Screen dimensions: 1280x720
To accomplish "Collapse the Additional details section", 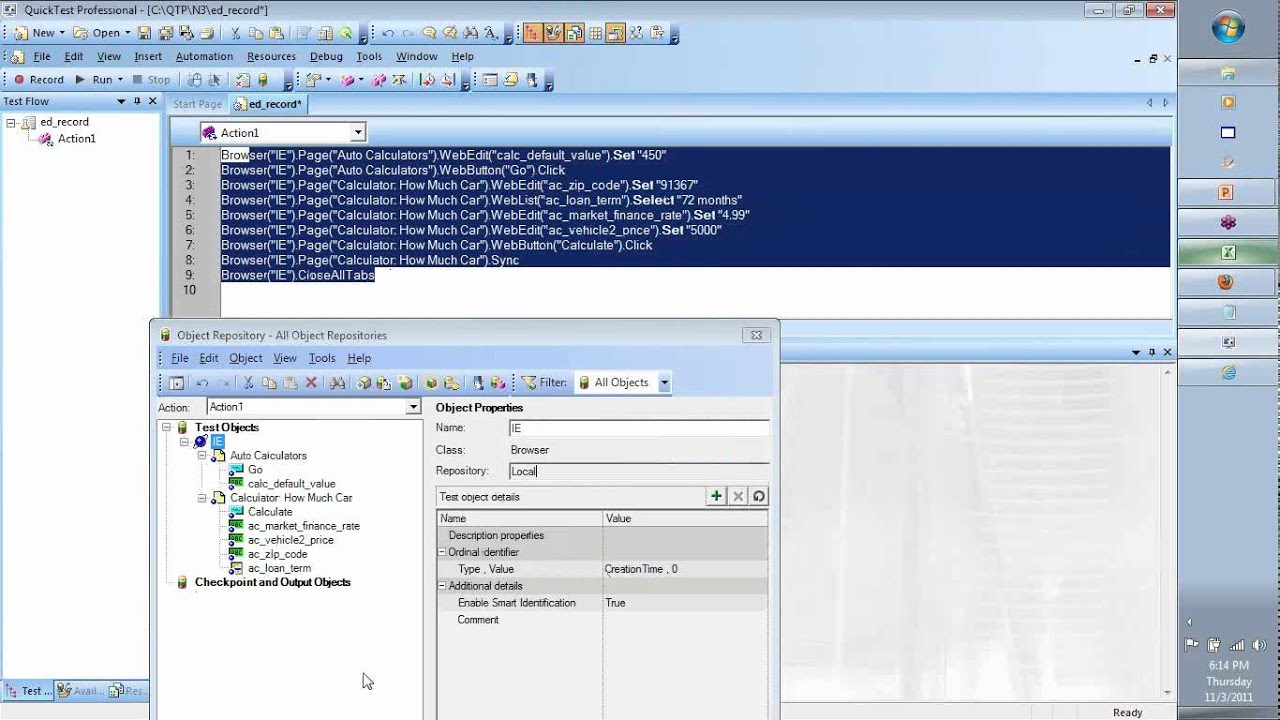I will (x=442, y=586).
